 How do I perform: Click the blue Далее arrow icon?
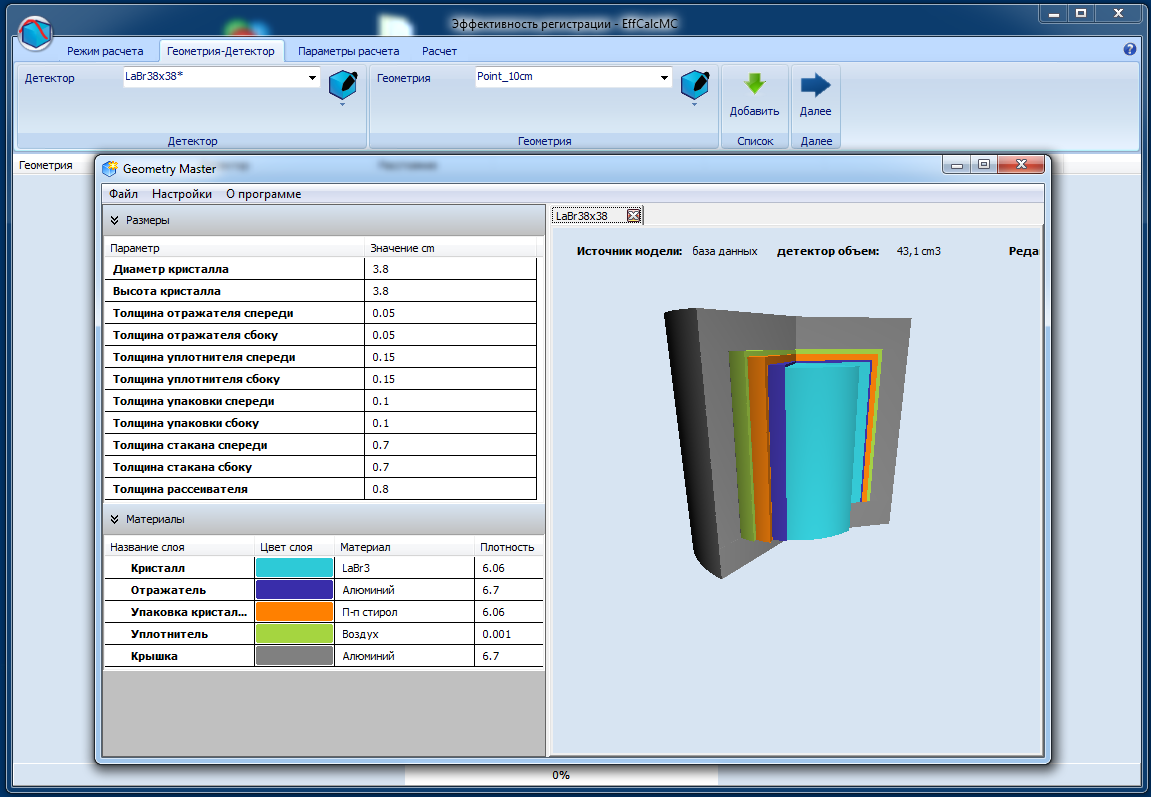click(x=815, y=85)
